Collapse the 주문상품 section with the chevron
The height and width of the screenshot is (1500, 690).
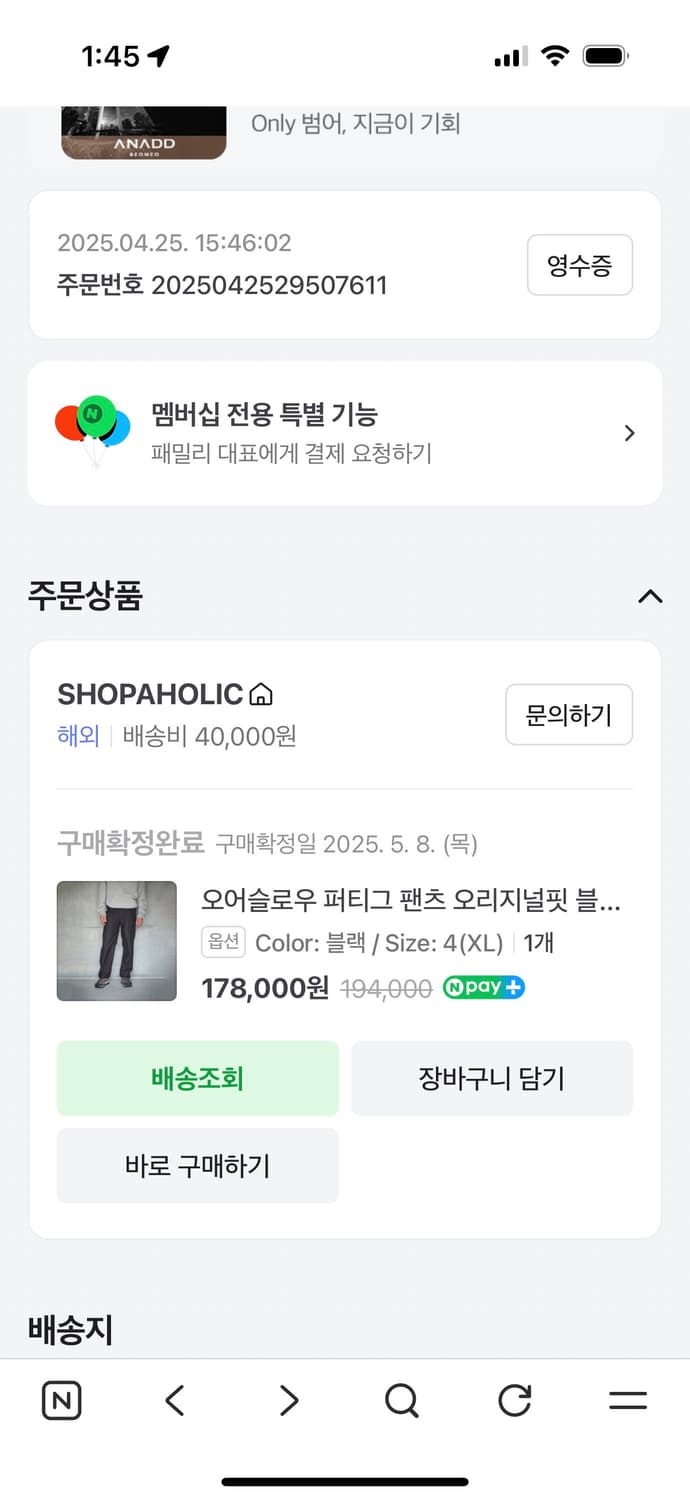pyautogui.click(x=651, y=597)
